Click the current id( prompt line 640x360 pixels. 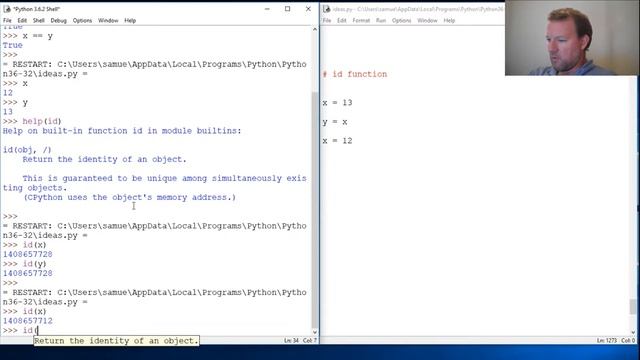point(20,330)
